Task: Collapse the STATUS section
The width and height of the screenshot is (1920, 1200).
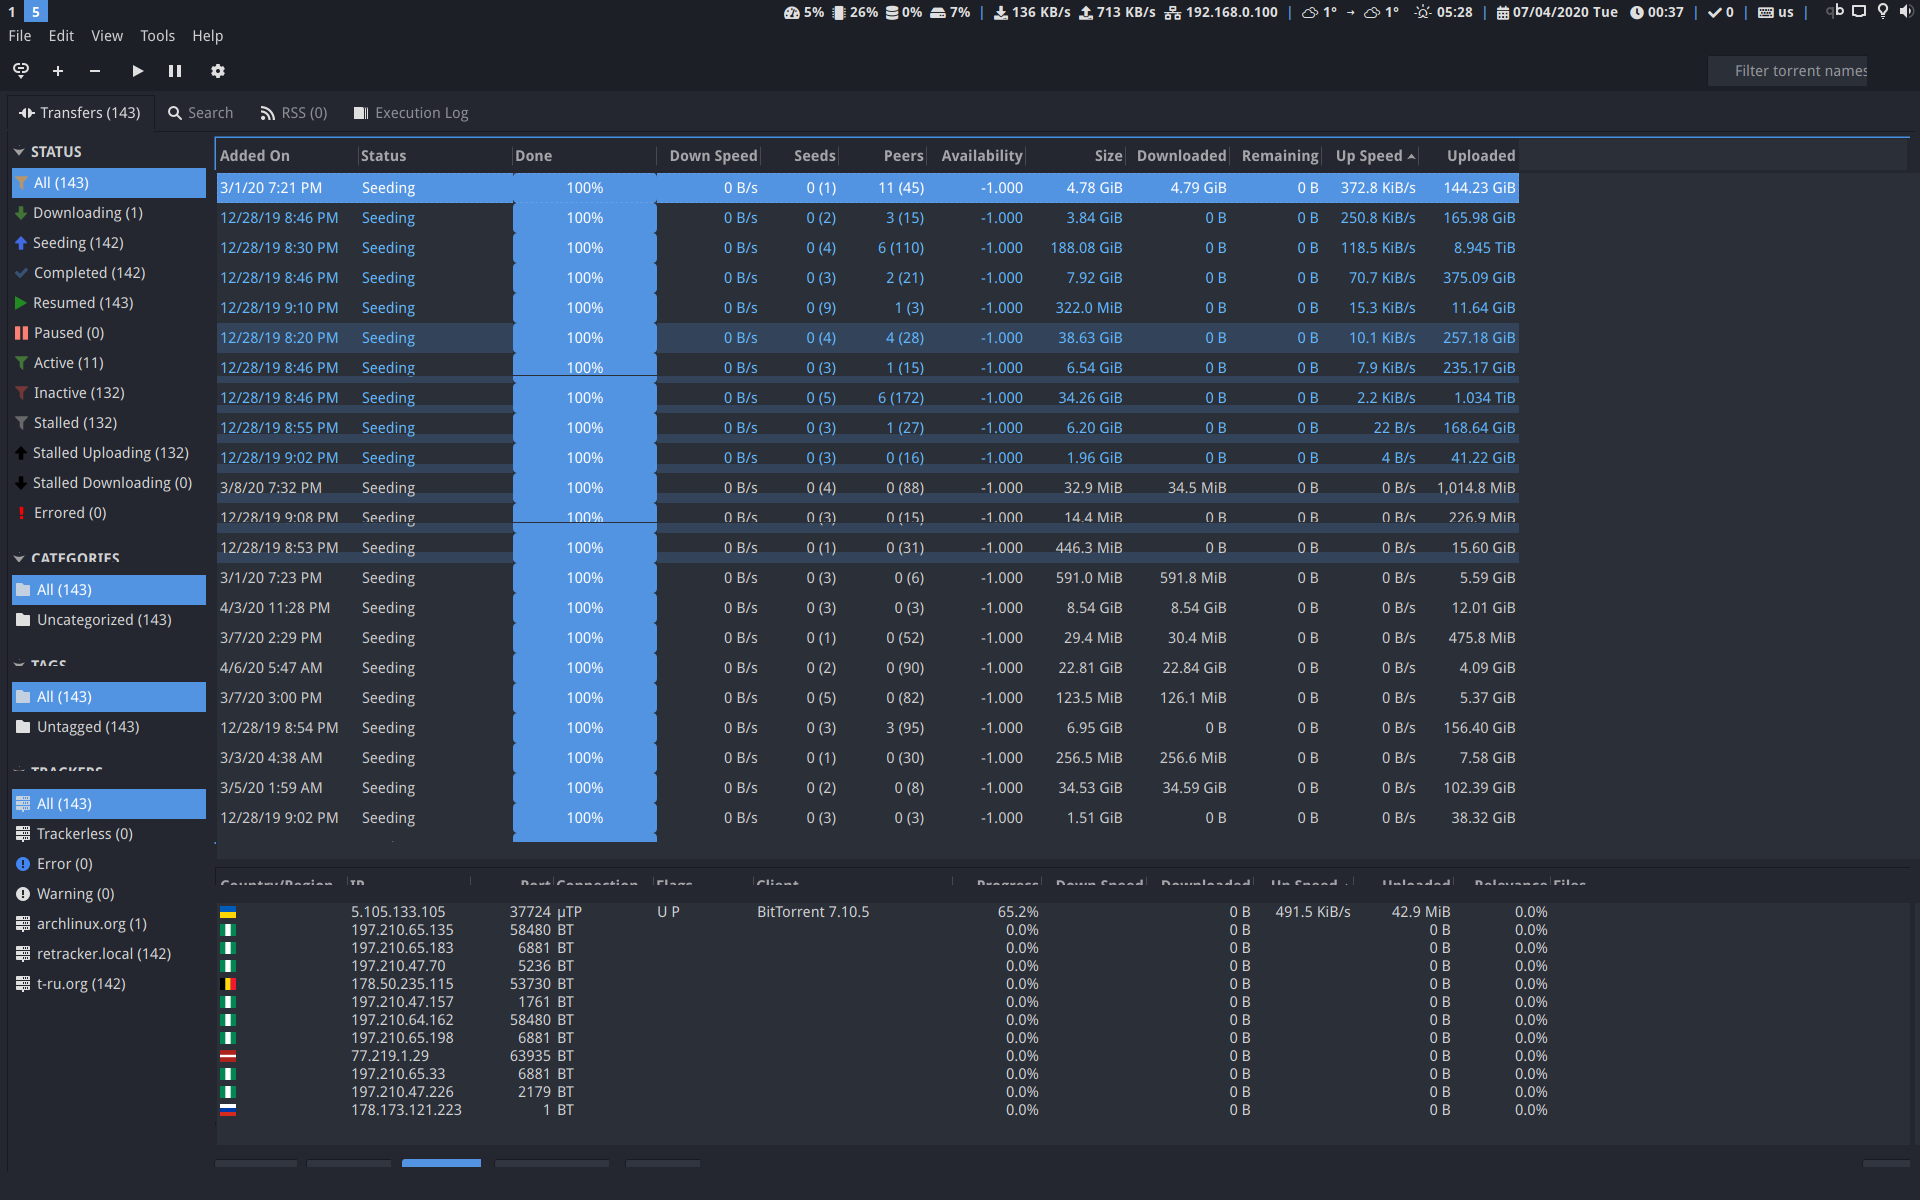Action: pyautogui.click(x=19, y=152)
